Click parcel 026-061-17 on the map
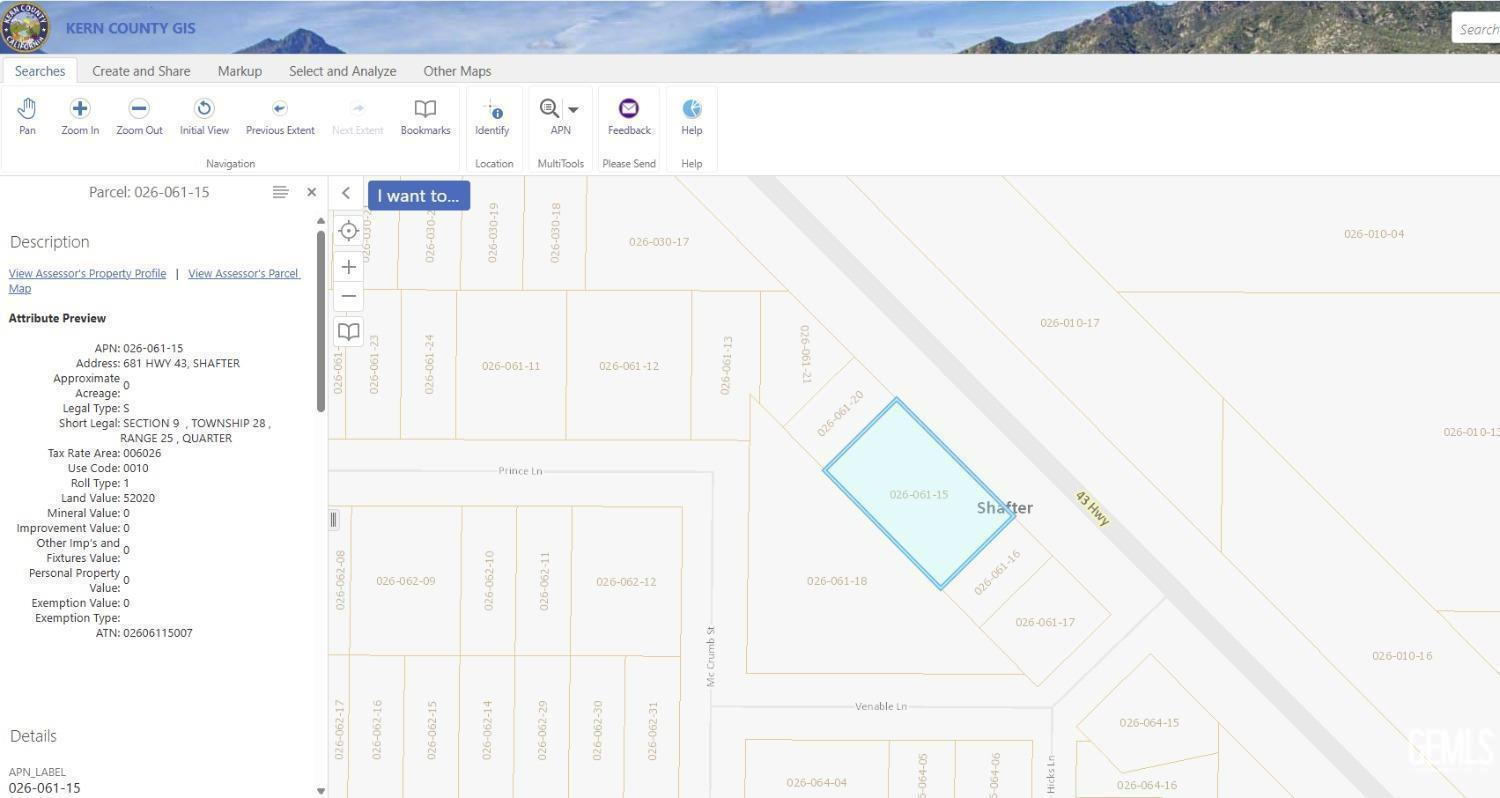The image size is (1500, 798). (1045, 622)
